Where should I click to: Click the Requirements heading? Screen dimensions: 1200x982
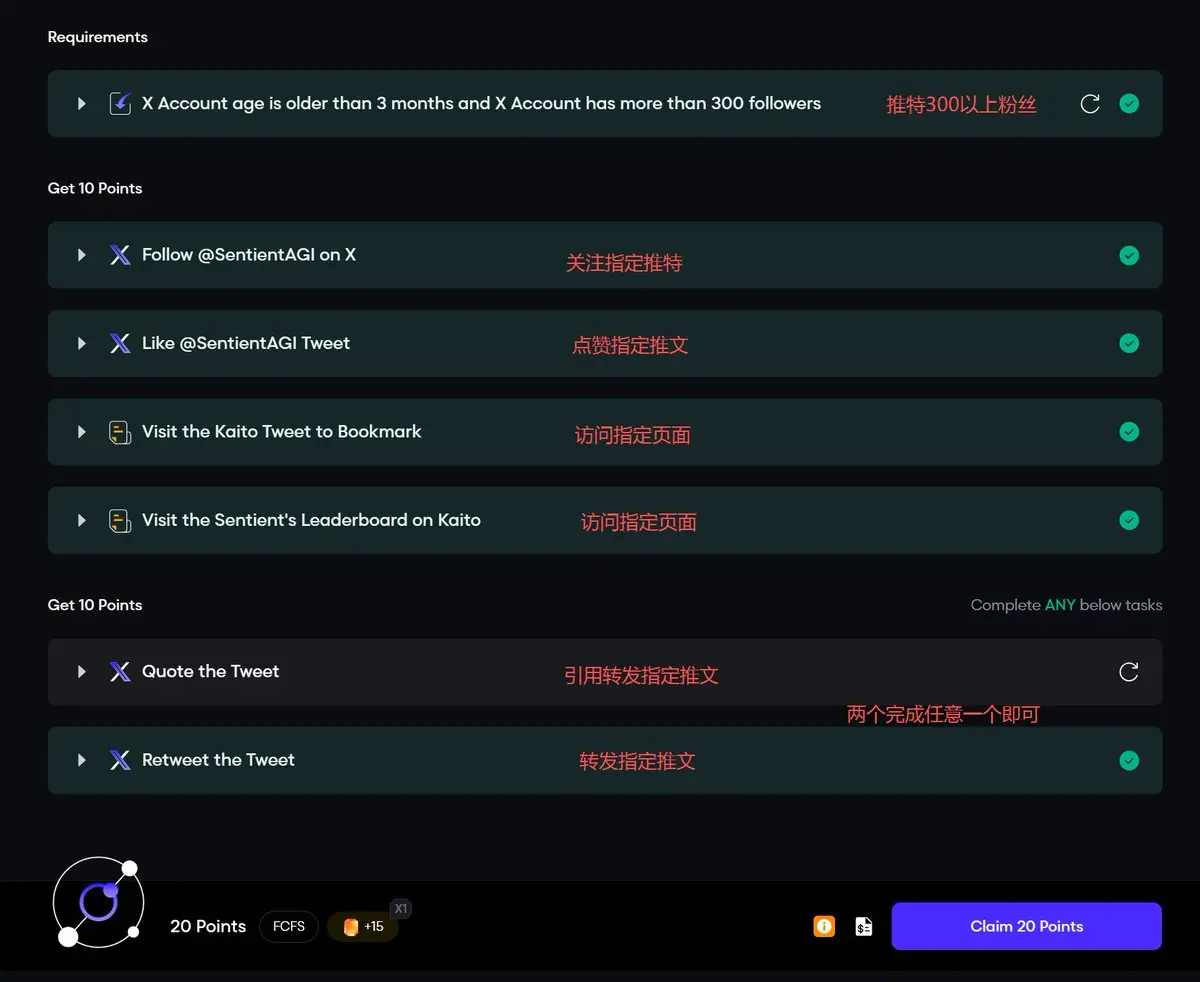point(98,37)
